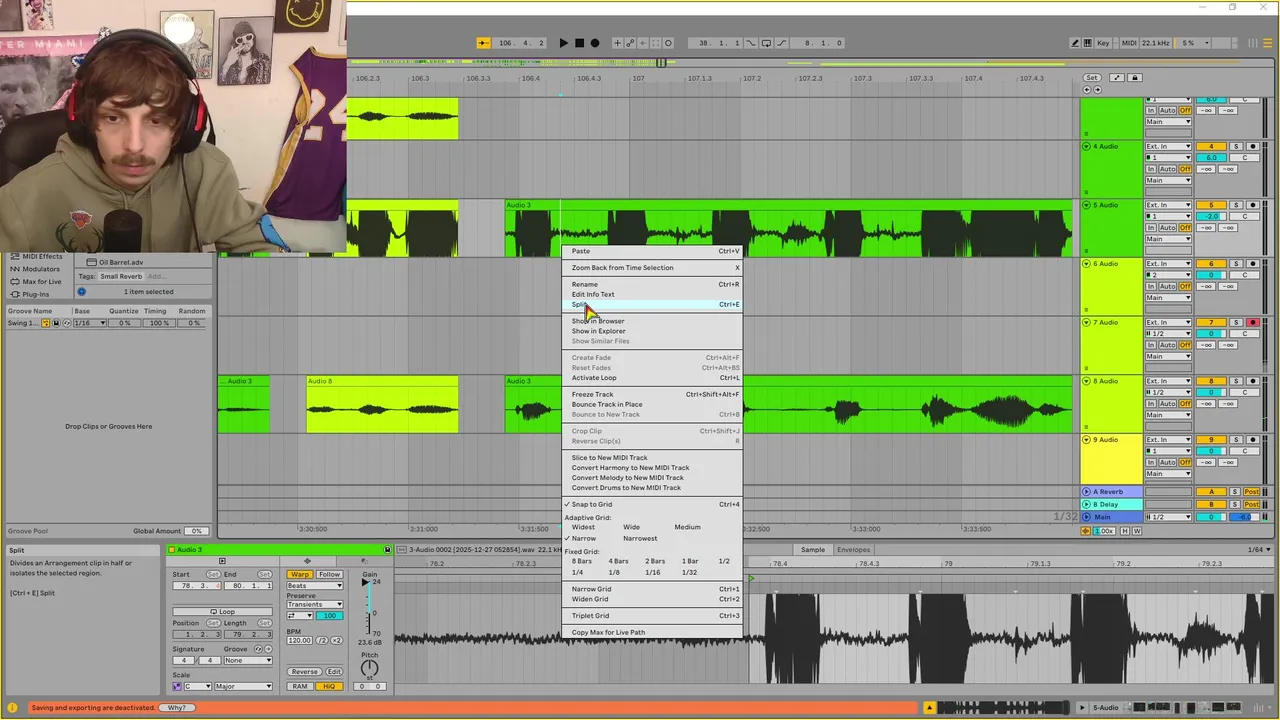Switch to the Envelopes tab
Viewport: 1280px width, 720px height.
(x=853, y=549)
